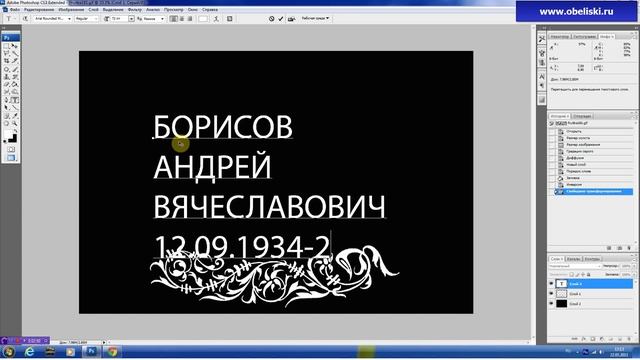Set history brush source for Инверсия state
640x360 pixels.
point(552,184)
